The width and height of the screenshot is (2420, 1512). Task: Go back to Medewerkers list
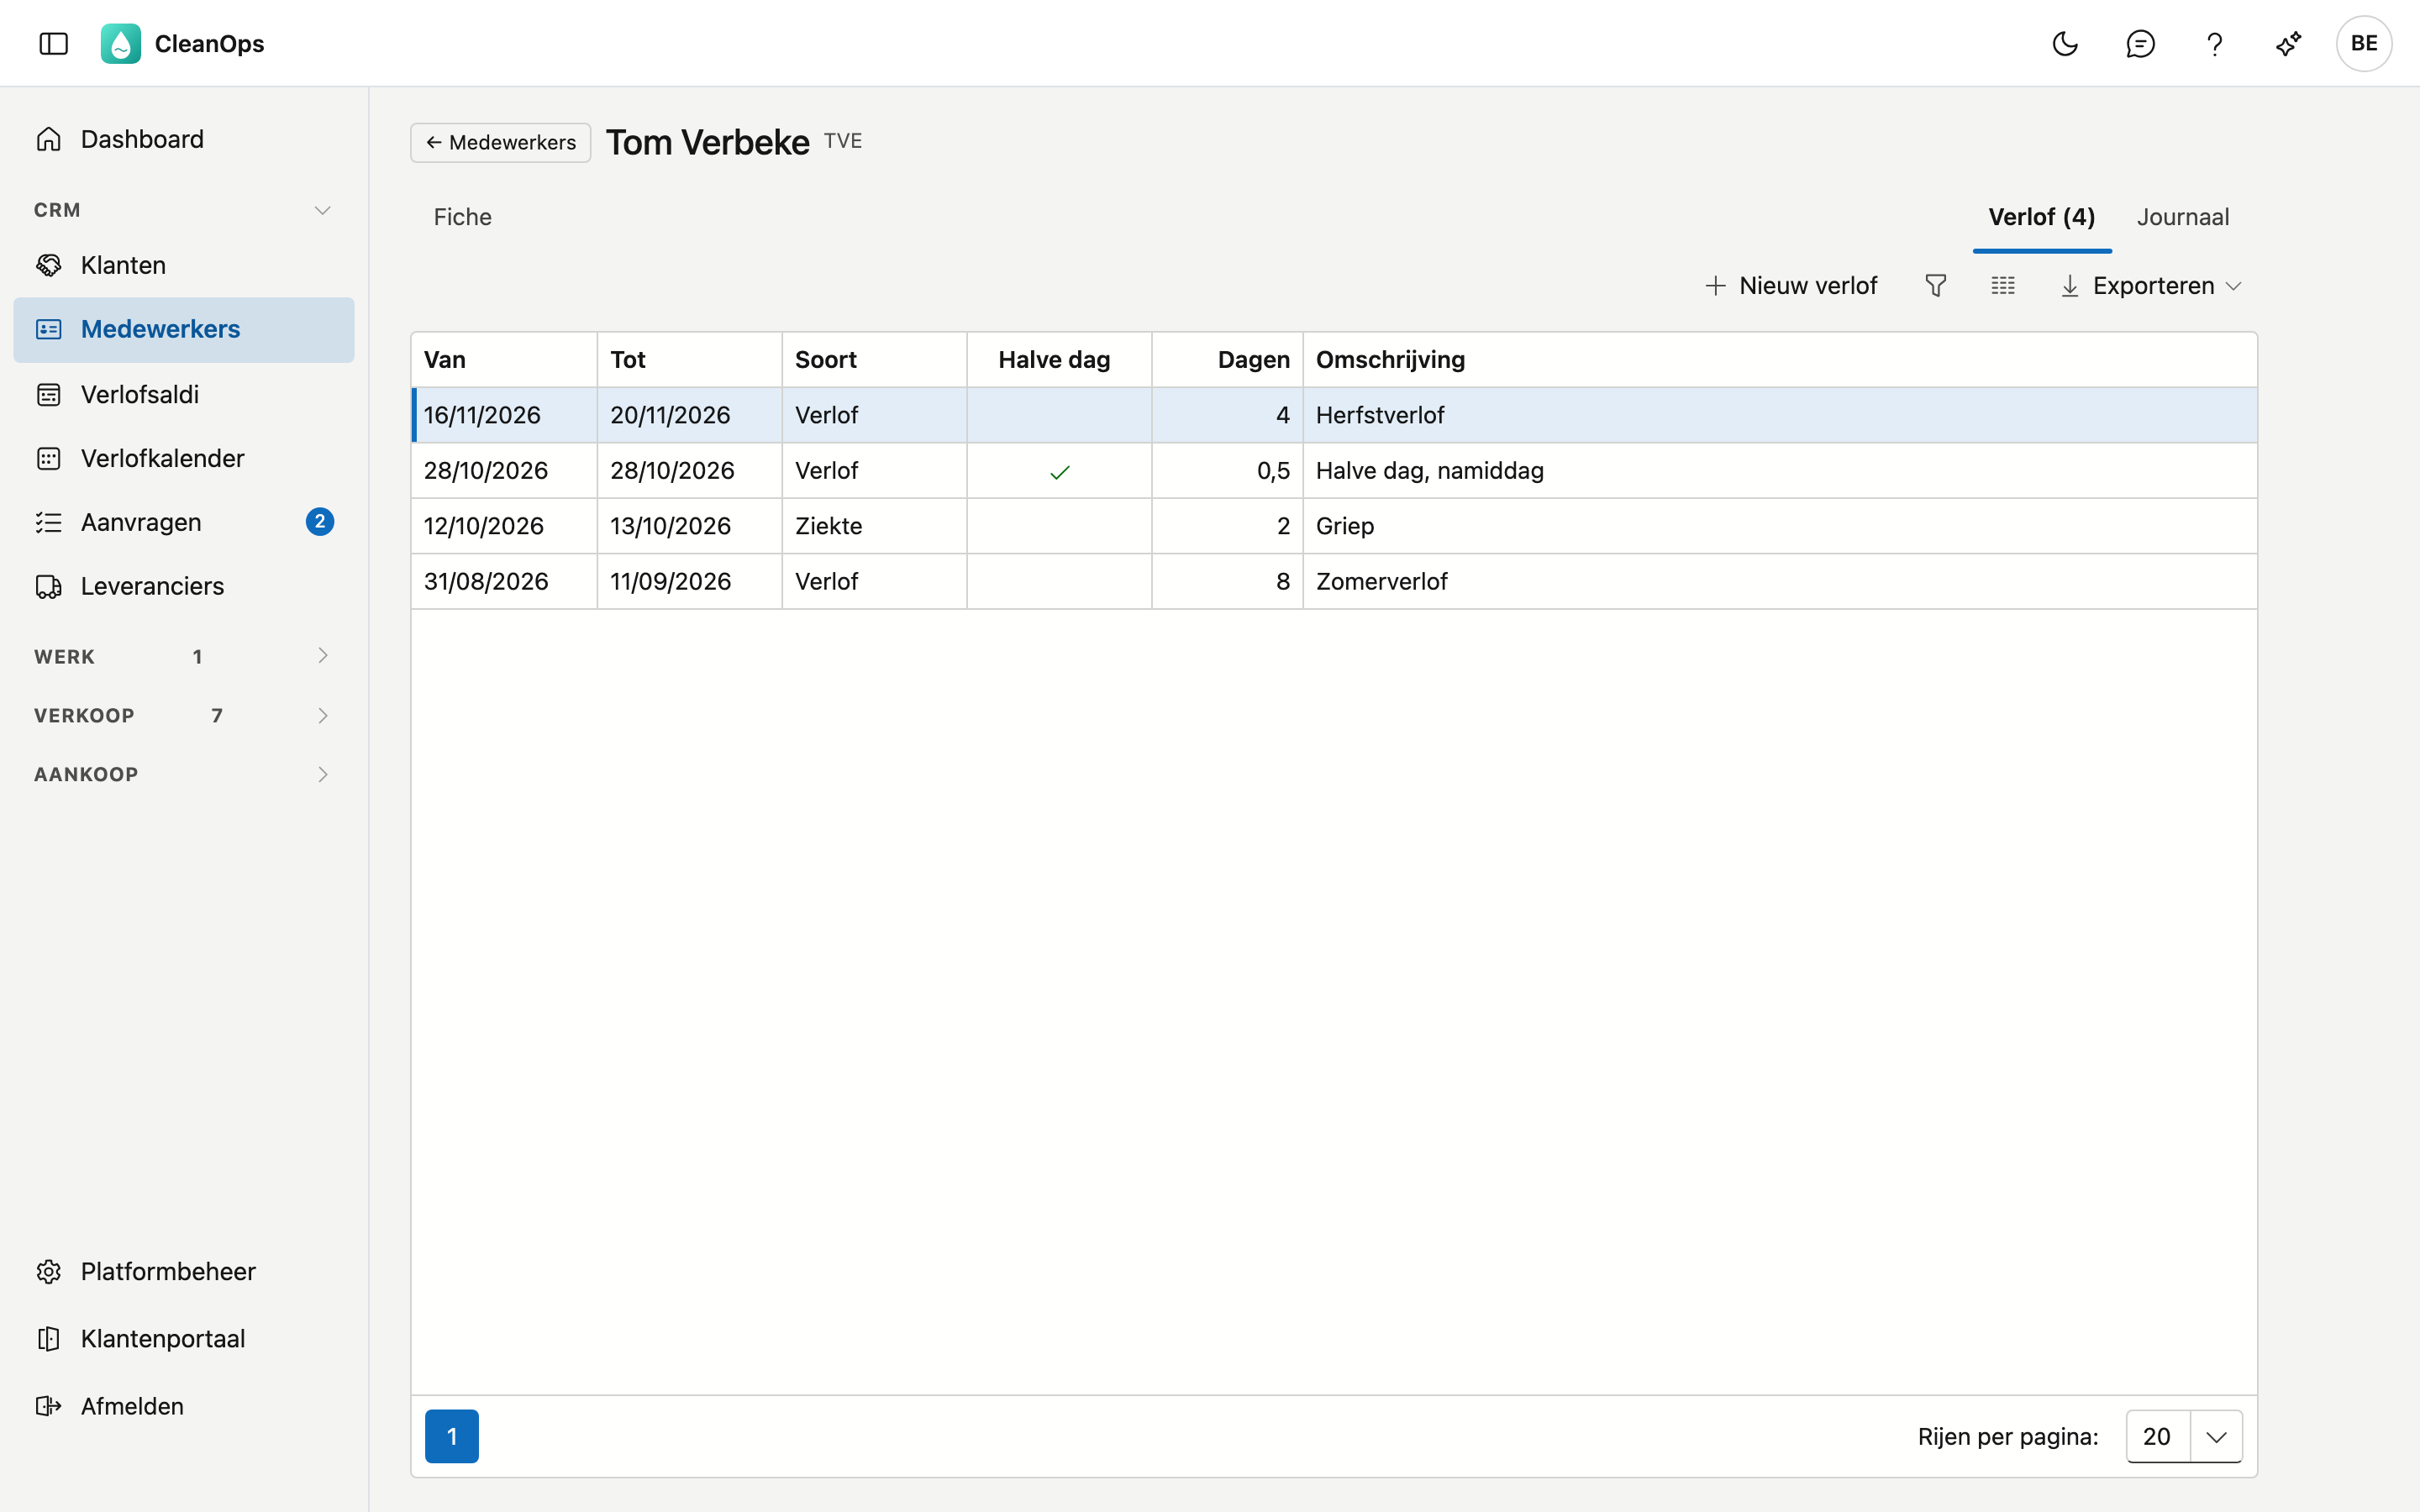tap(500, 142)
